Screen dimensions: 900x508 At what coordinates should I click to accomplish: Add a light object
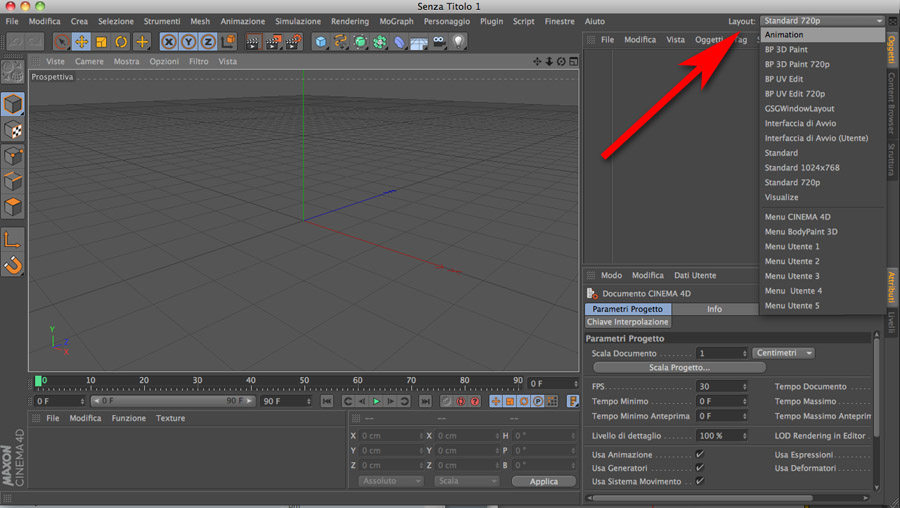pos(459,41)
